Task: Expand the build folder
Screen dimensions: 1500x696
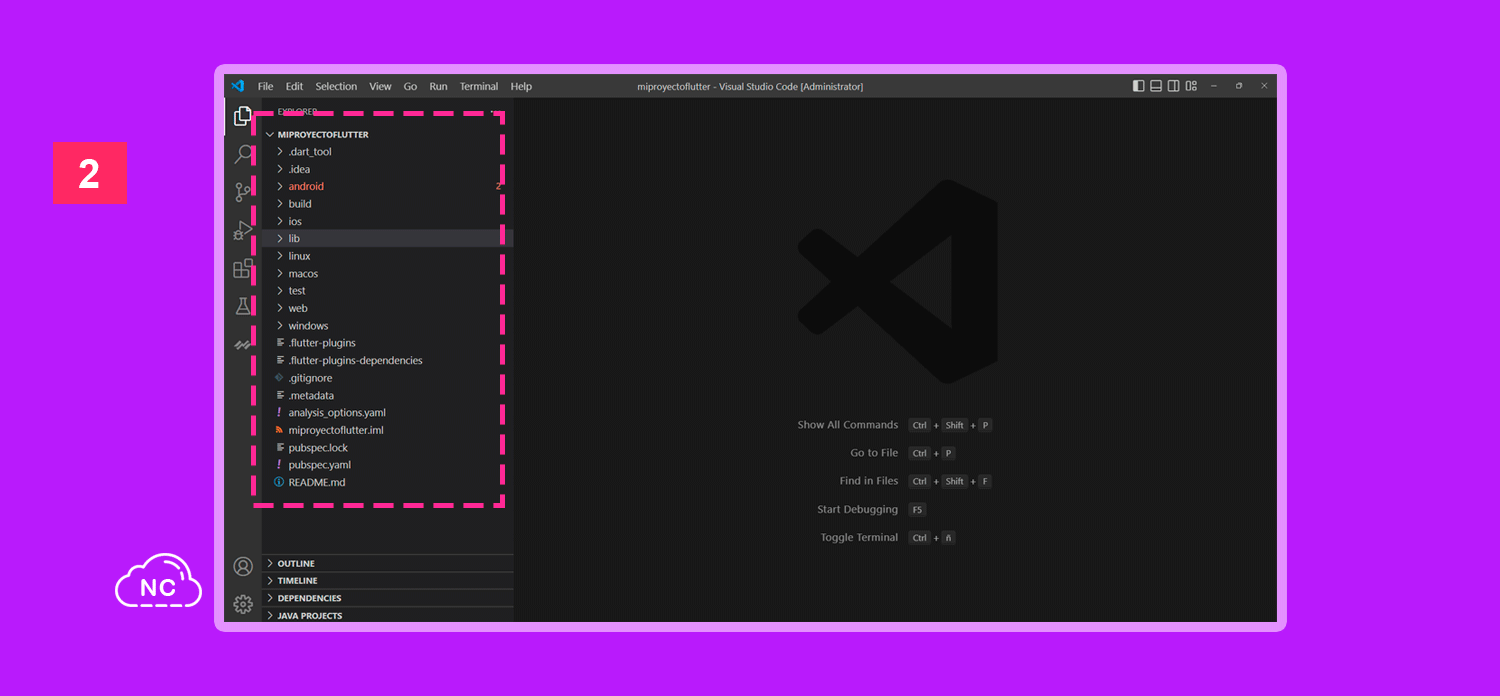Action: tap(387, 204)
